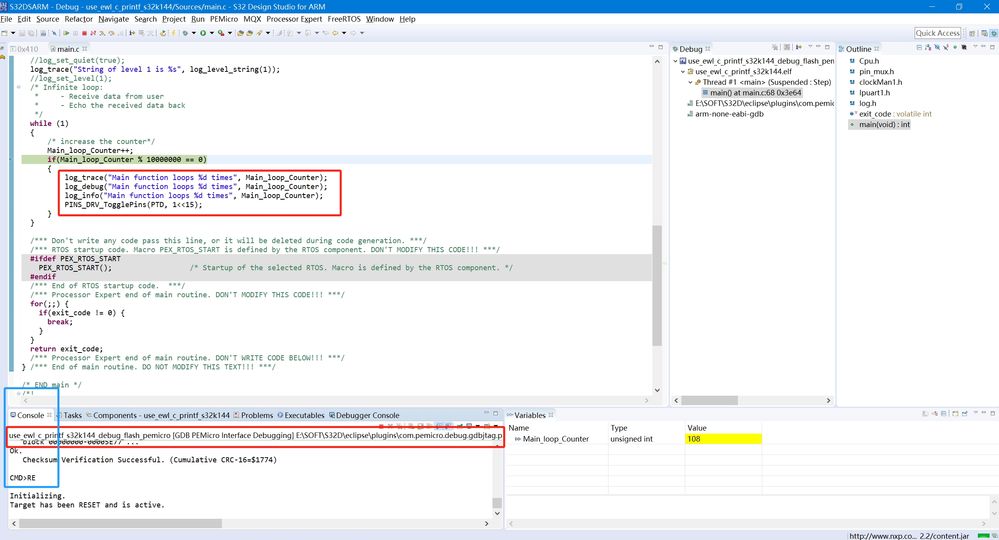Click the editor scroll down arrow
The image size is (999, 540).
(657, 390)
